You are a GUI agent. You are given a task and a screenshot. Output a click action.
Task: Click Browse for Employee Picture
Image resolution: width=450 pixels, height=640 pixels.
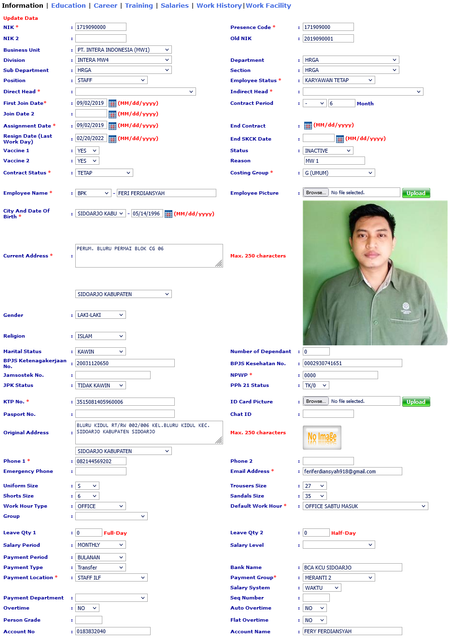point(316,192)
